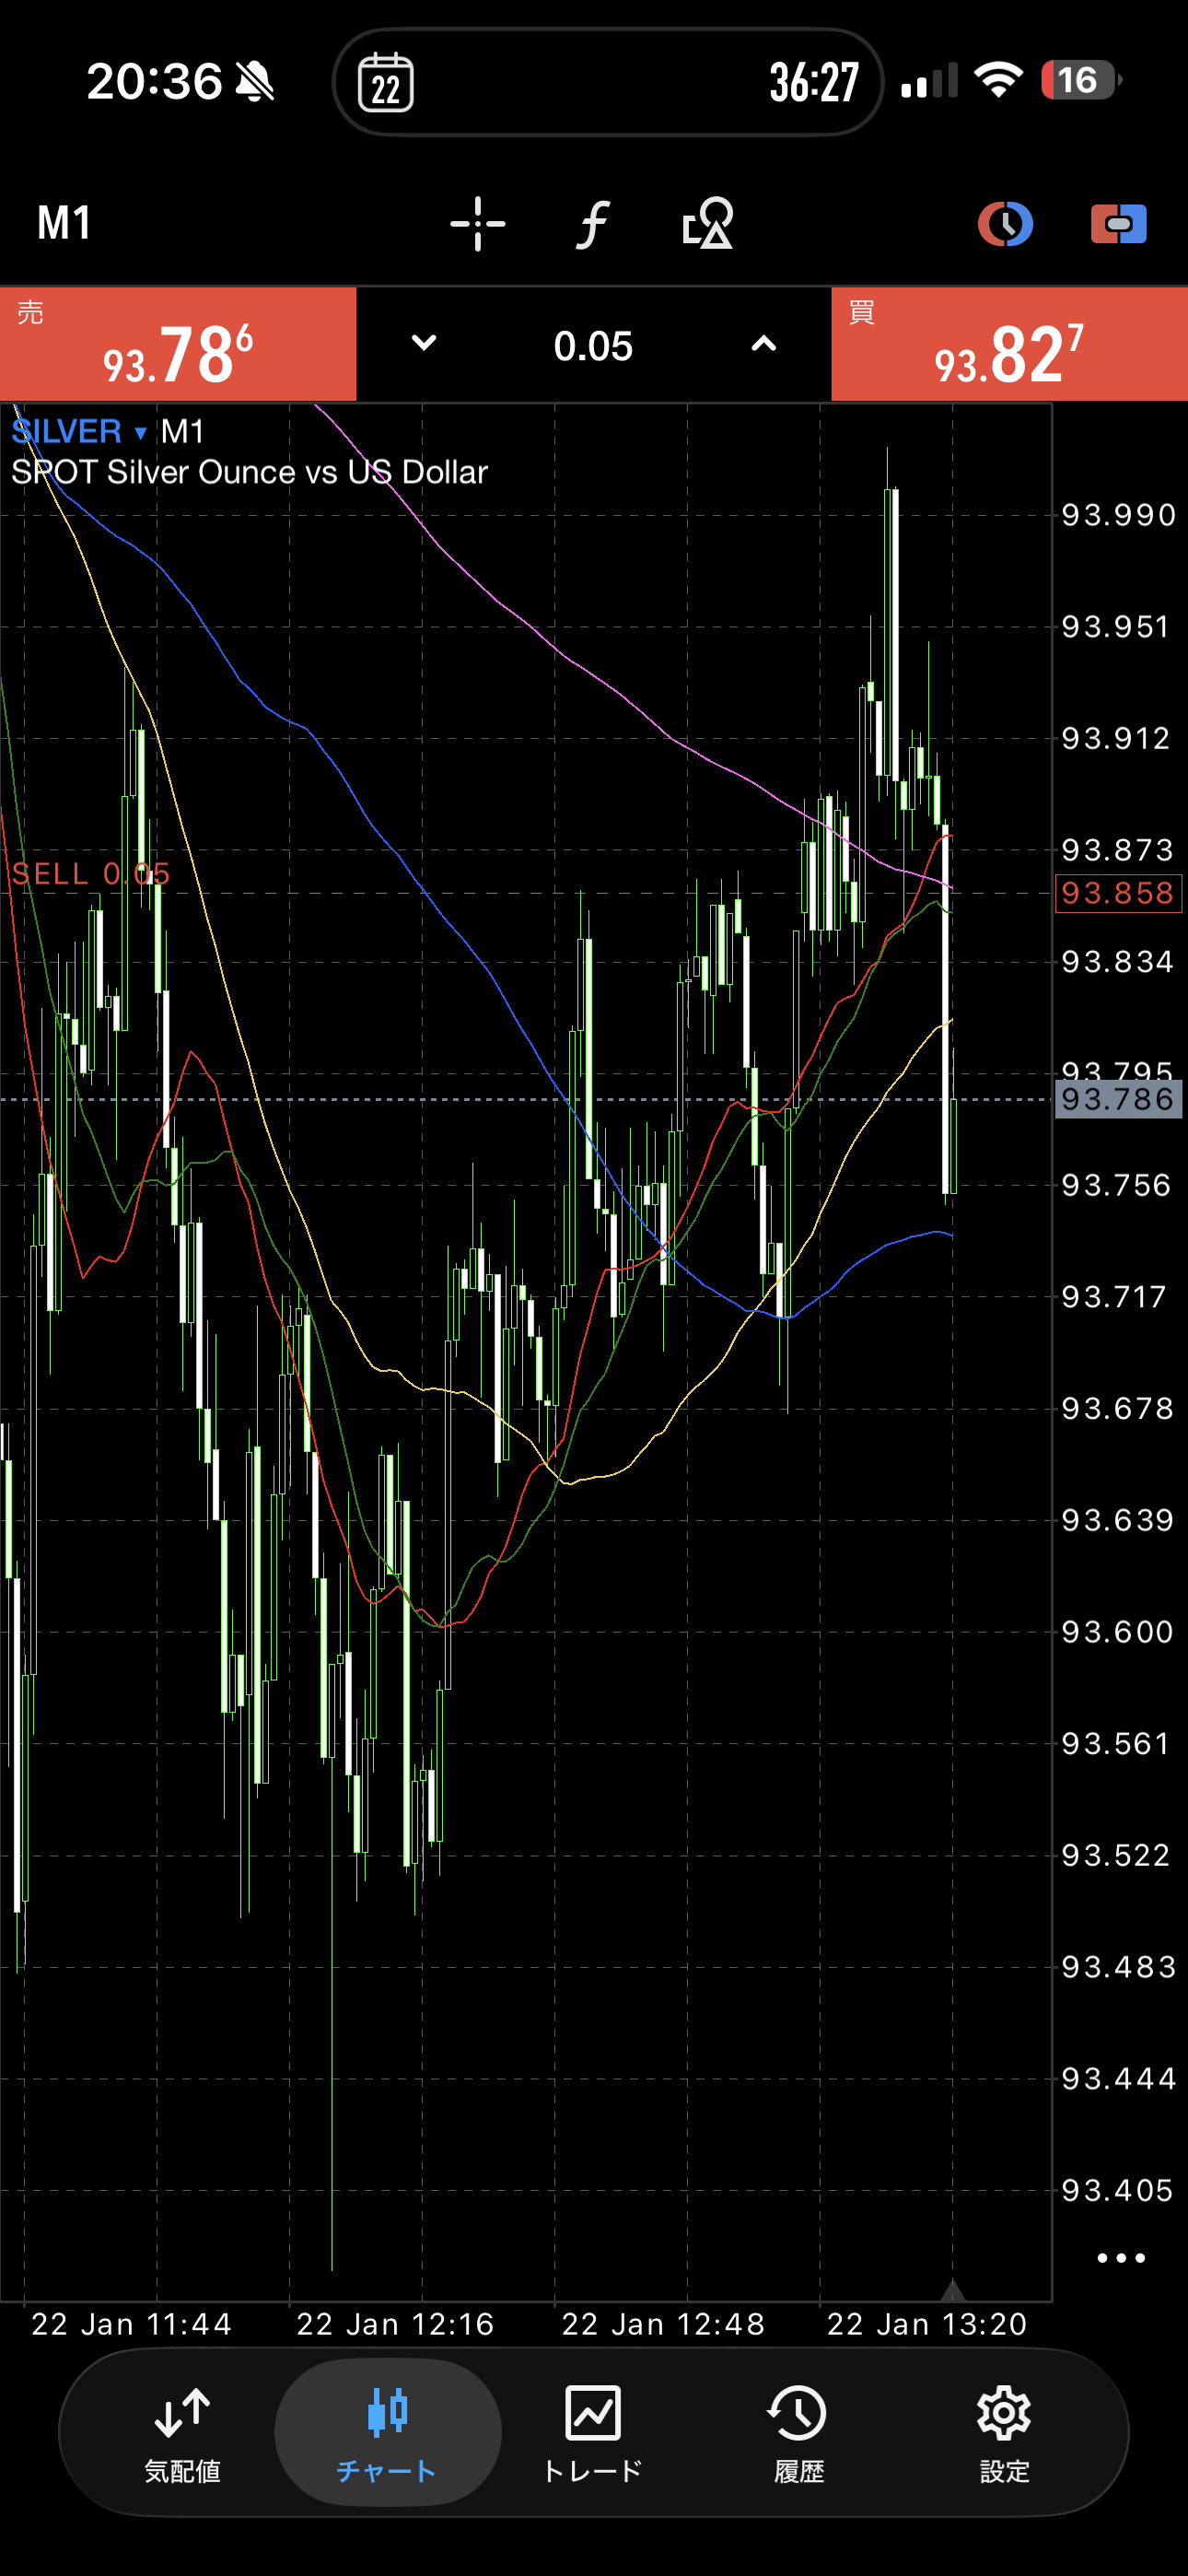Decrease lot size with down chevron

pyautogui.click(x=424, y=344)
